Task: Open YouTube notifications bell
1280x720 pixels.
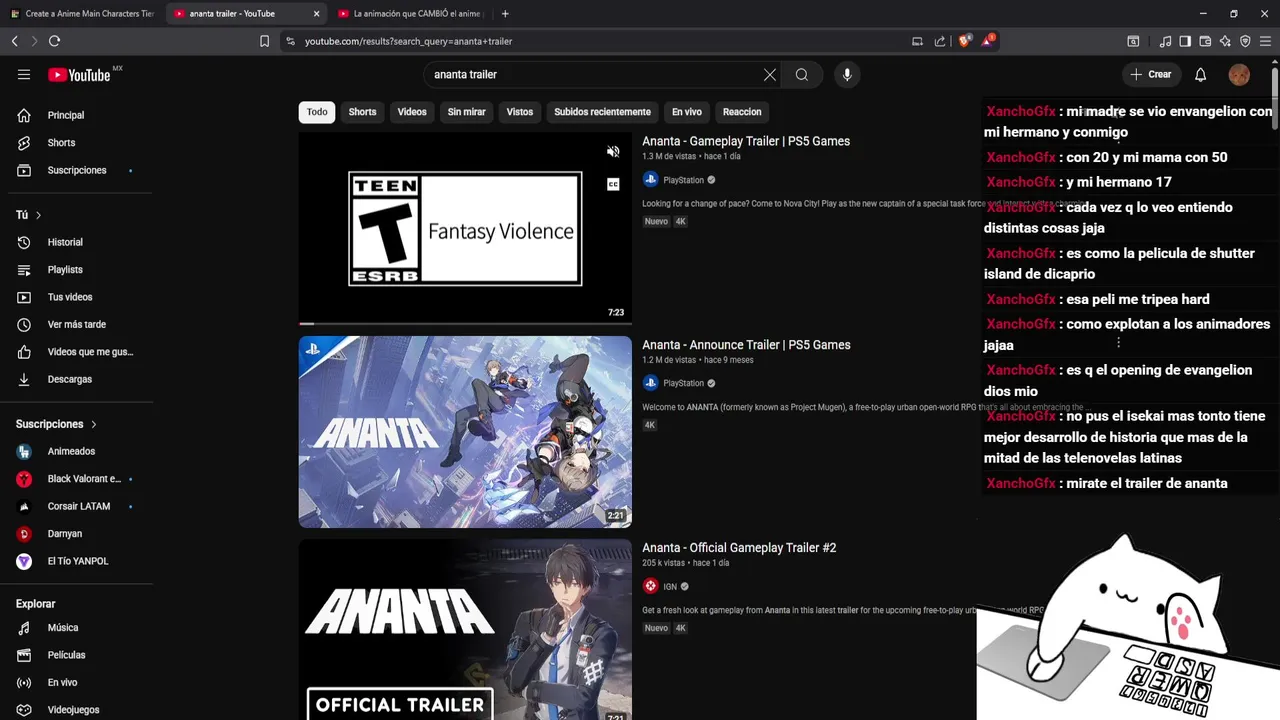Action: 1201,75
